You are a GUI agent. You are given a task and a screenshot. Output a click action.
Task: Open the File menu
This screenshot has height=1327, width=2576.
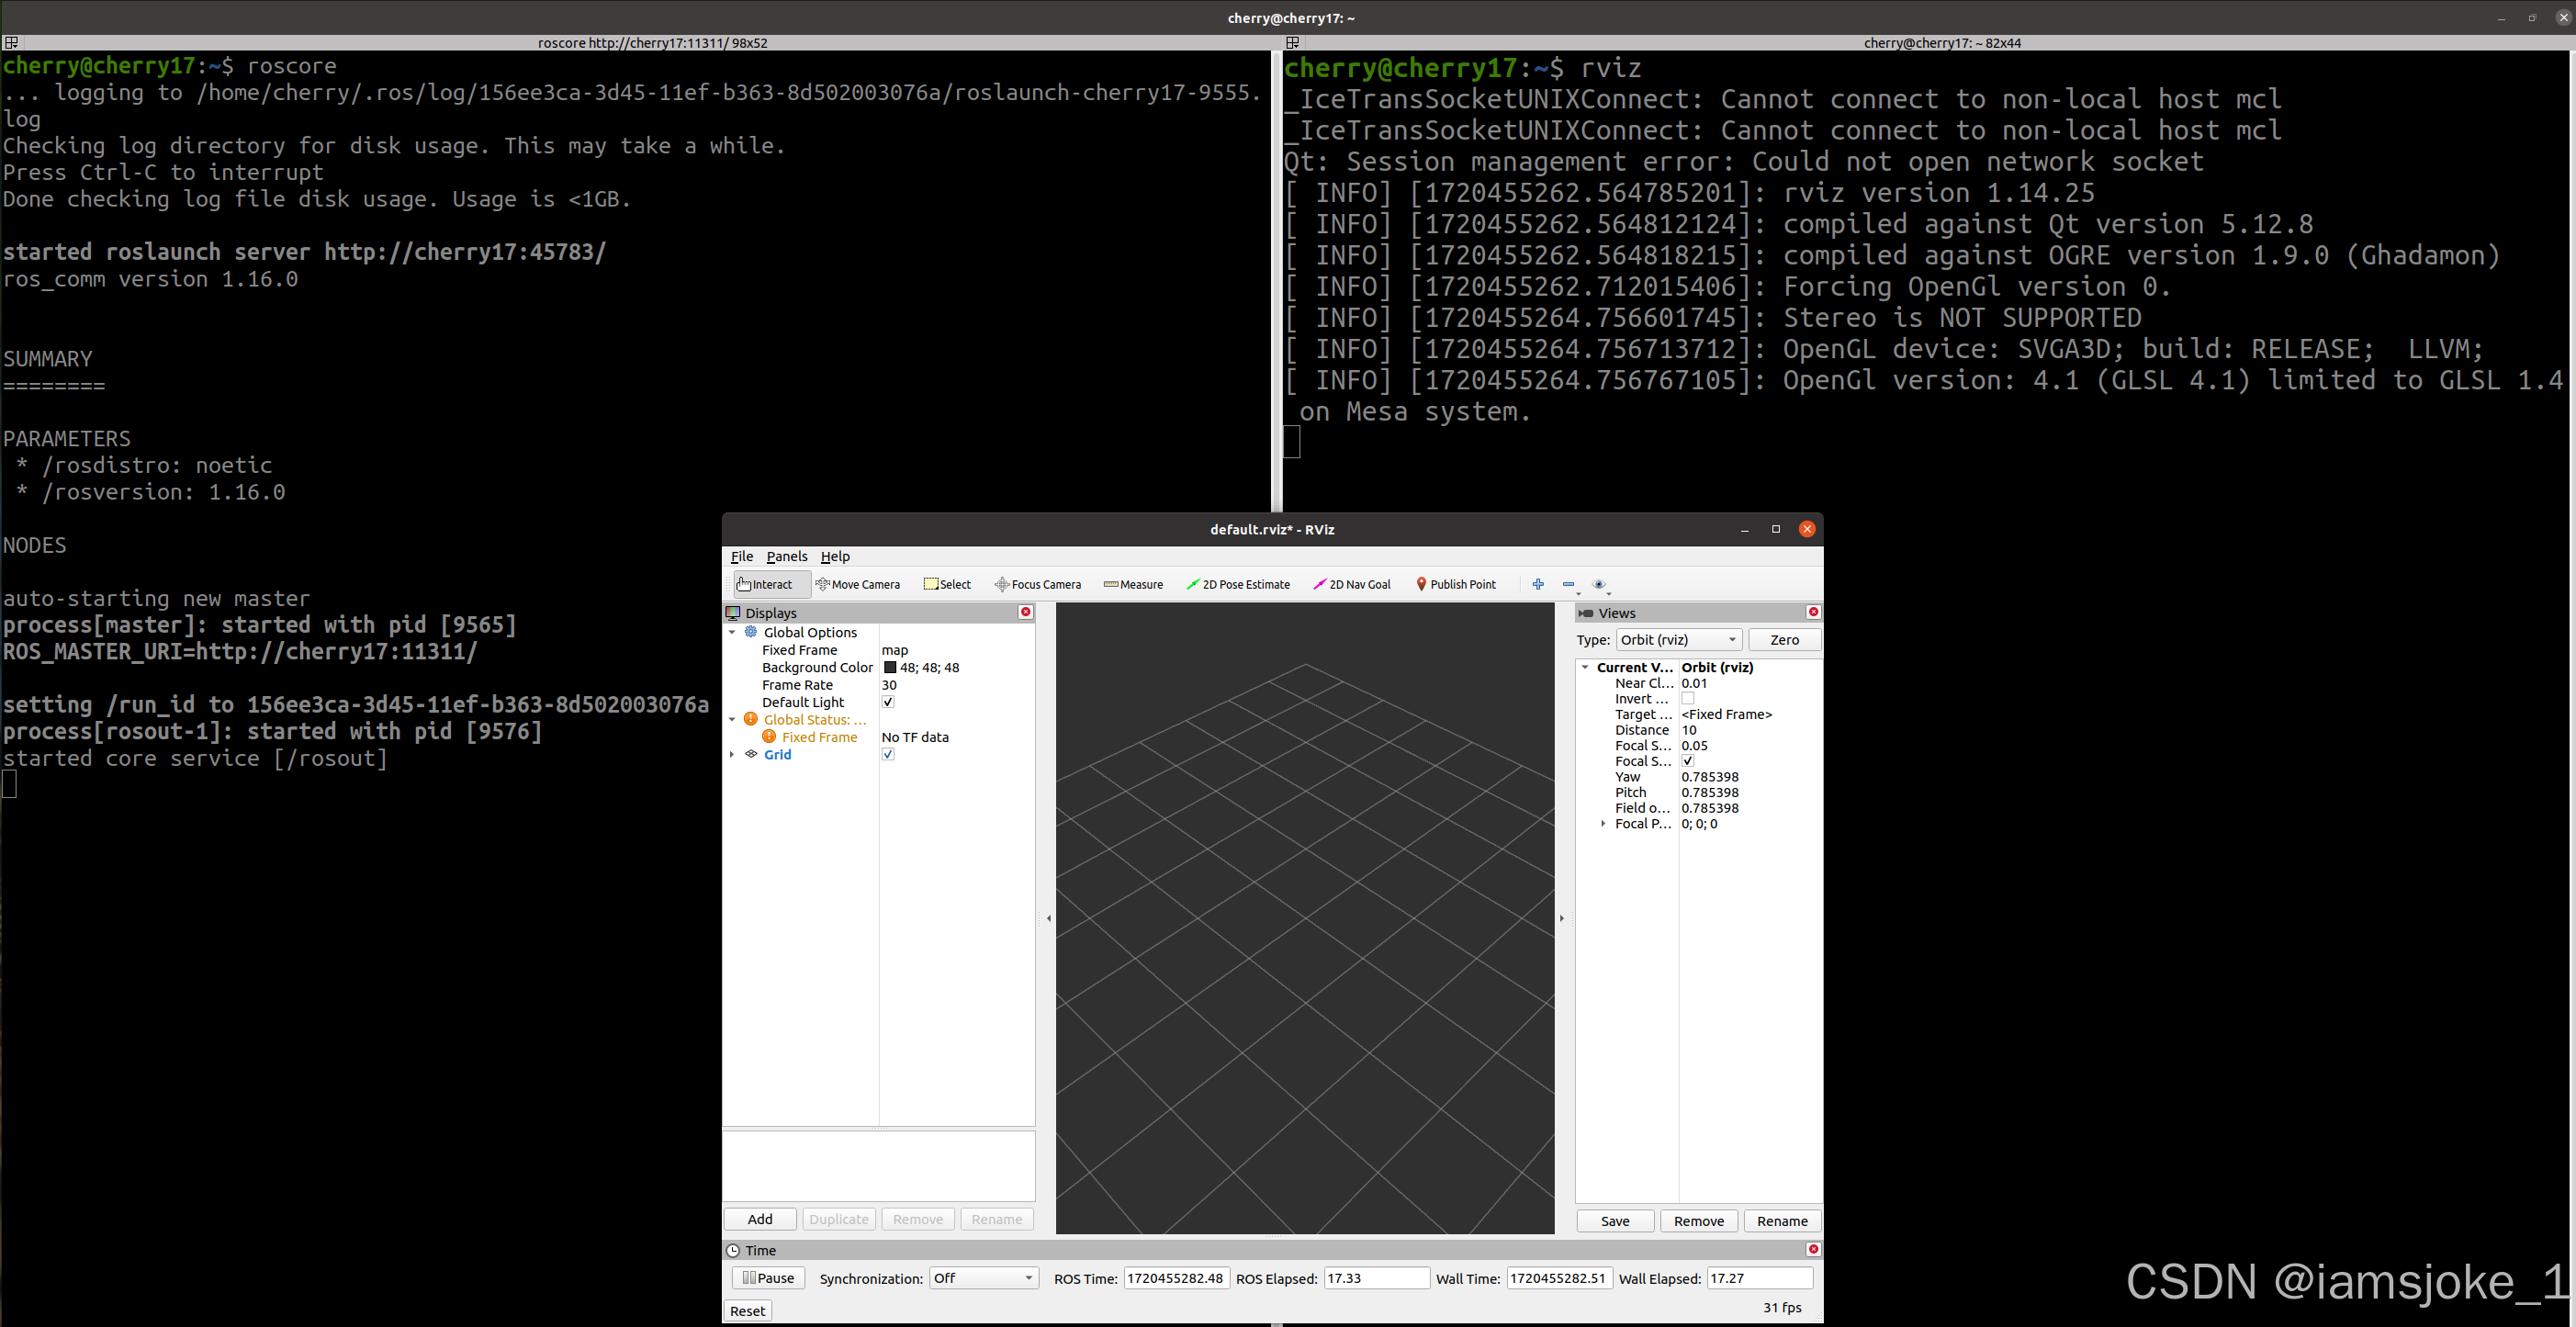click(x=741, y=556)
